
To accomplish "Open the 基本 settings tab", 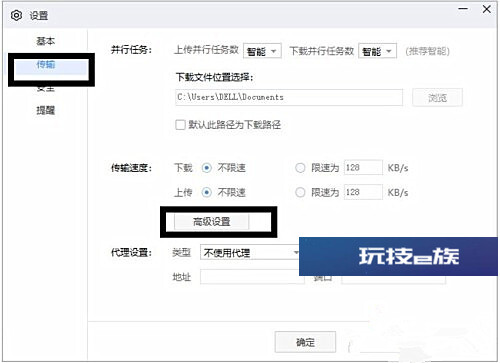I will pos(45,41).
